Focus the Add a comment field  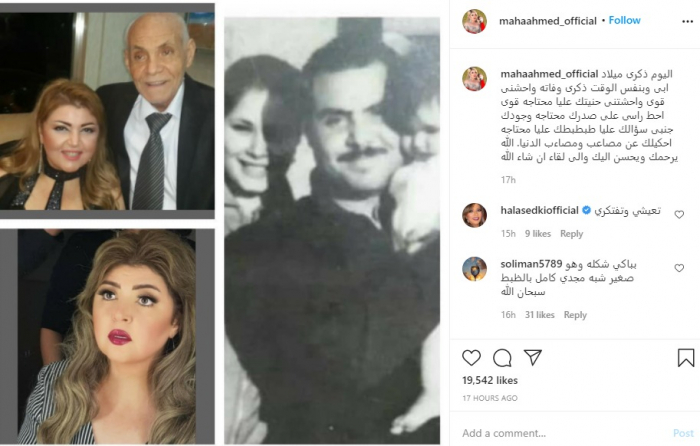tap(562, 433)
